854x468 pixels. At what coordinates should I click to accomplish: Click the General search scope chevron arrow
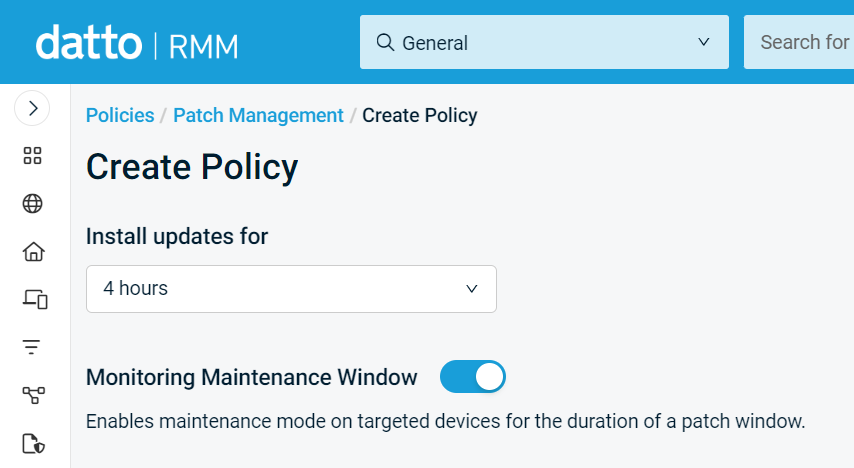704,42
